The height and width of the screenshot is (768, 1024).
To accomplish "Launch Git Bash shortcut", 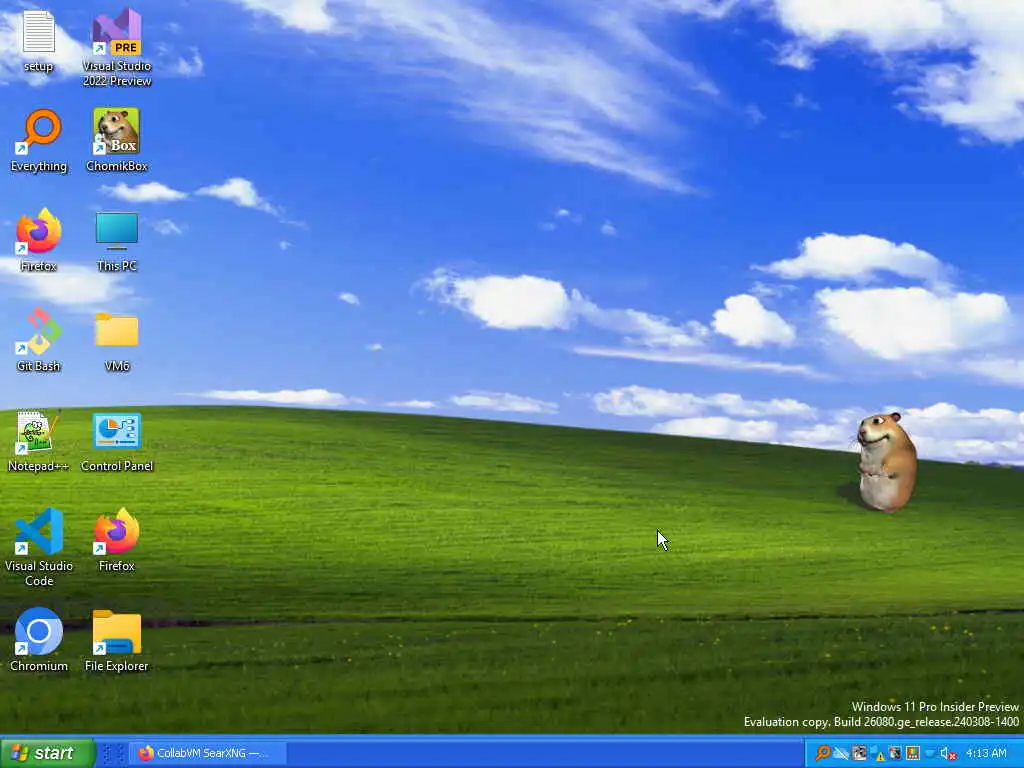I will click(39, 340).
